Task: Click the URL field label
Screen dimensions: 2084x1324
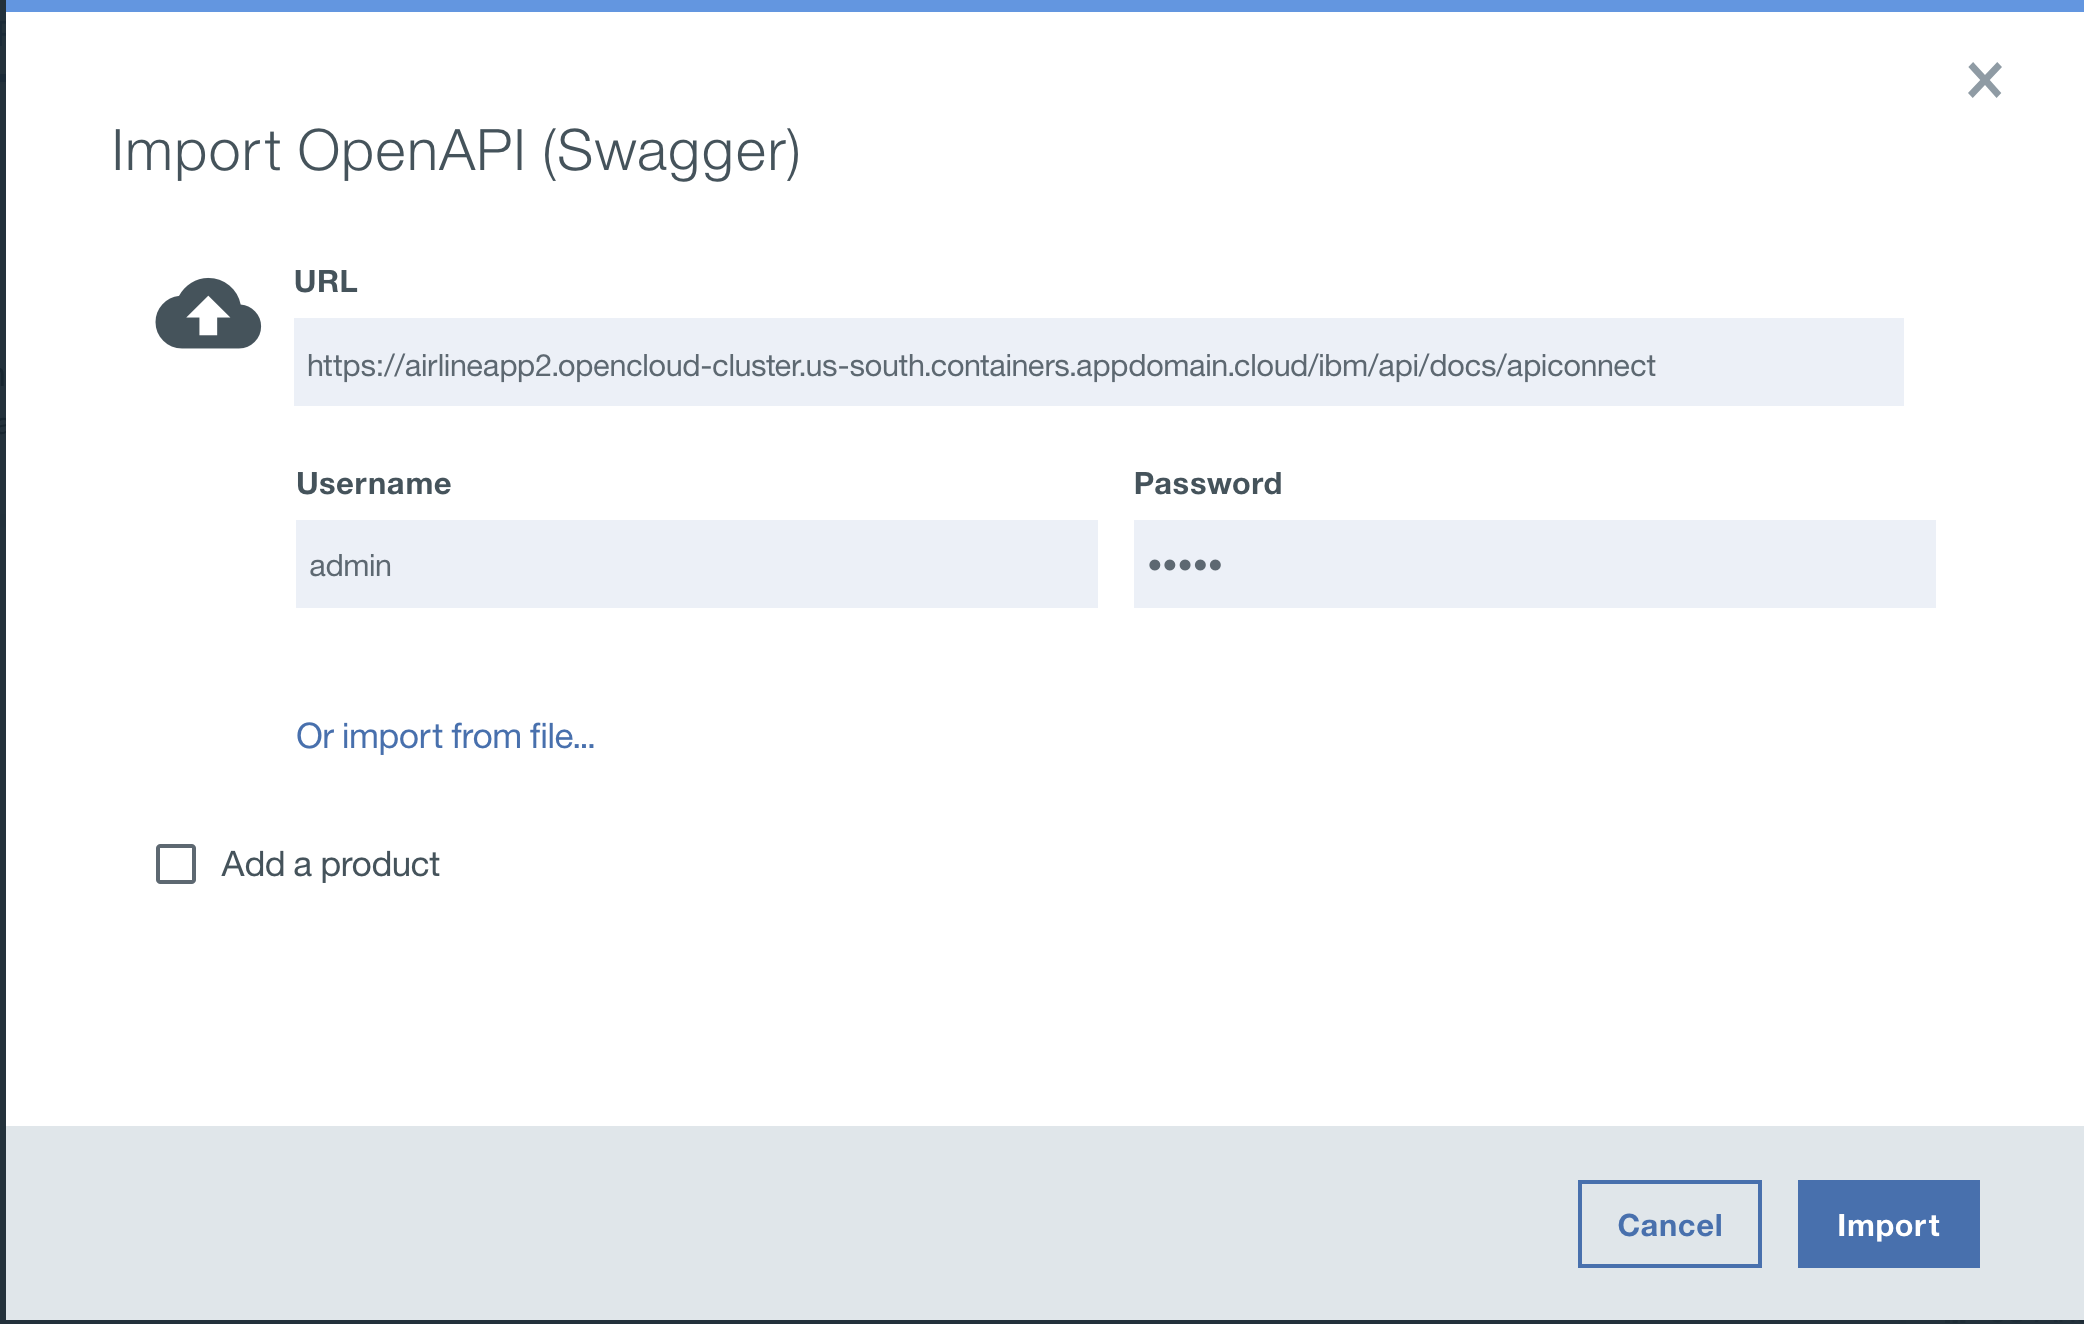Action: click(325, 282)
